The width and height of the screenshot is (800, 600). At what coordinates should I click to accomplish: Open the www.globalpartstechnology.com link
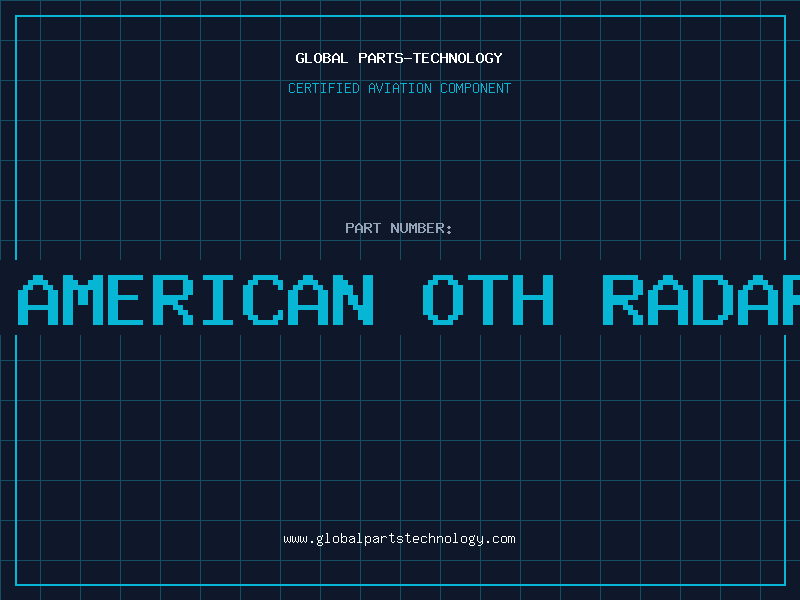pyautogui.click(x=399, y=539)
